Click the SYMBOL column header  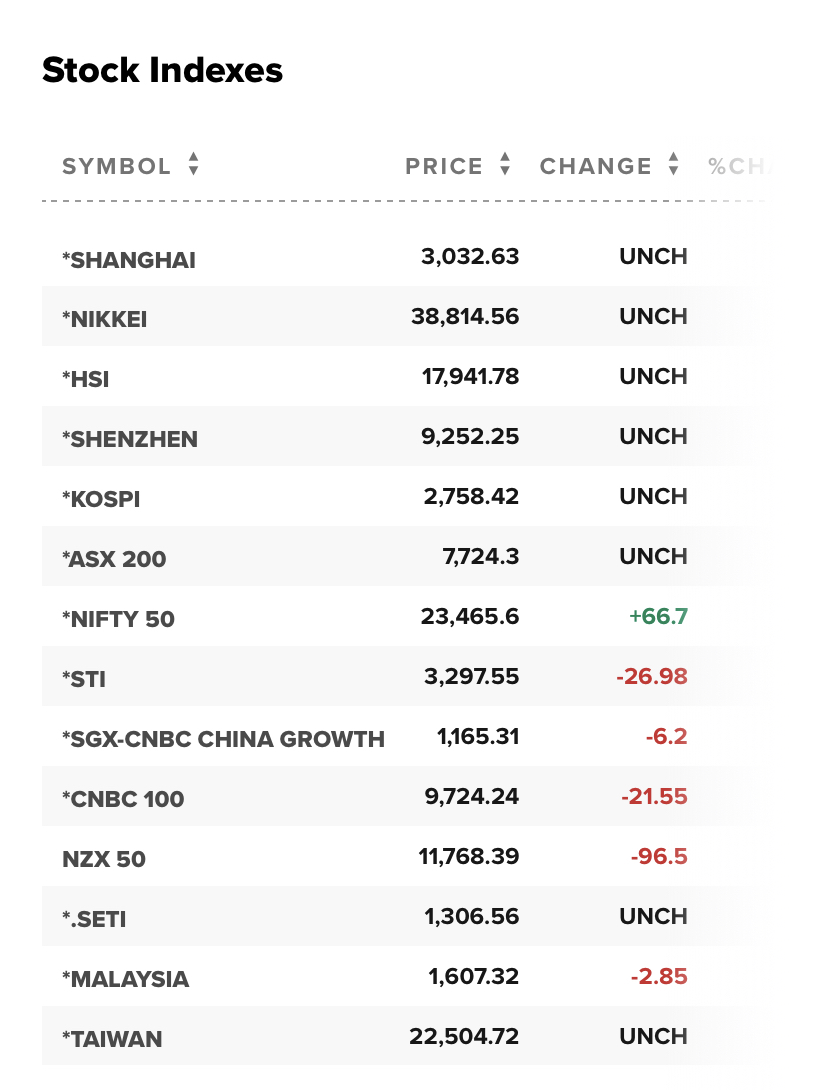pyautogui.click(x=116, y=166)
